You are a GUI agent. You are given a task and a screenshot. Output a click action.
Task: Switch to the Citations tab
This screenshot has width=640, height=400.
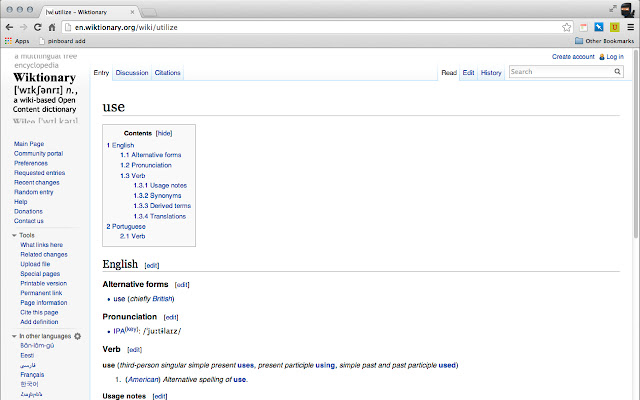(x=167, y=73)
